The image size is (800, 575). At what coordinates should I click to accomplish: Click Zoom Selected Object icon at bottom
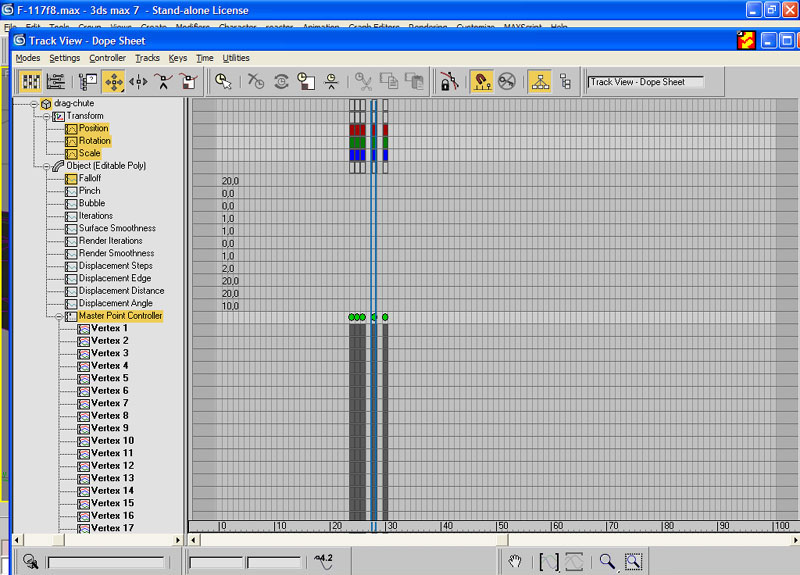[31, 562]
